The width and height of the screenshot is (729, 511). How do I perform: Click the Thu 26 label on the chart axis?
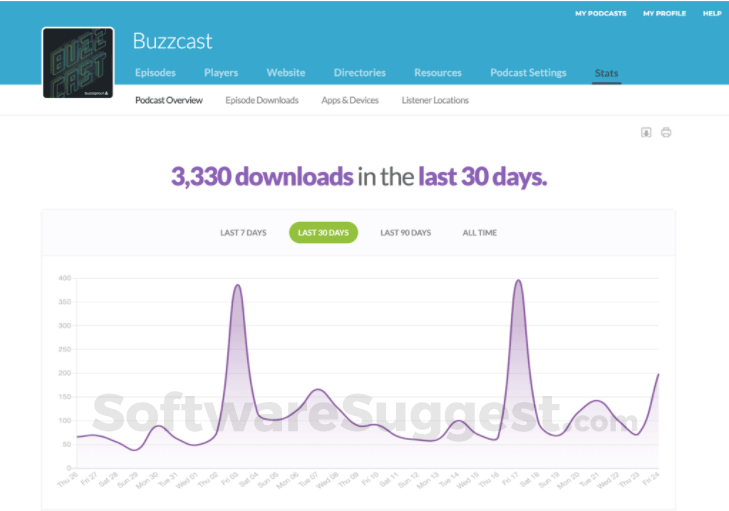pyautogui.click(x=67, y=479)
